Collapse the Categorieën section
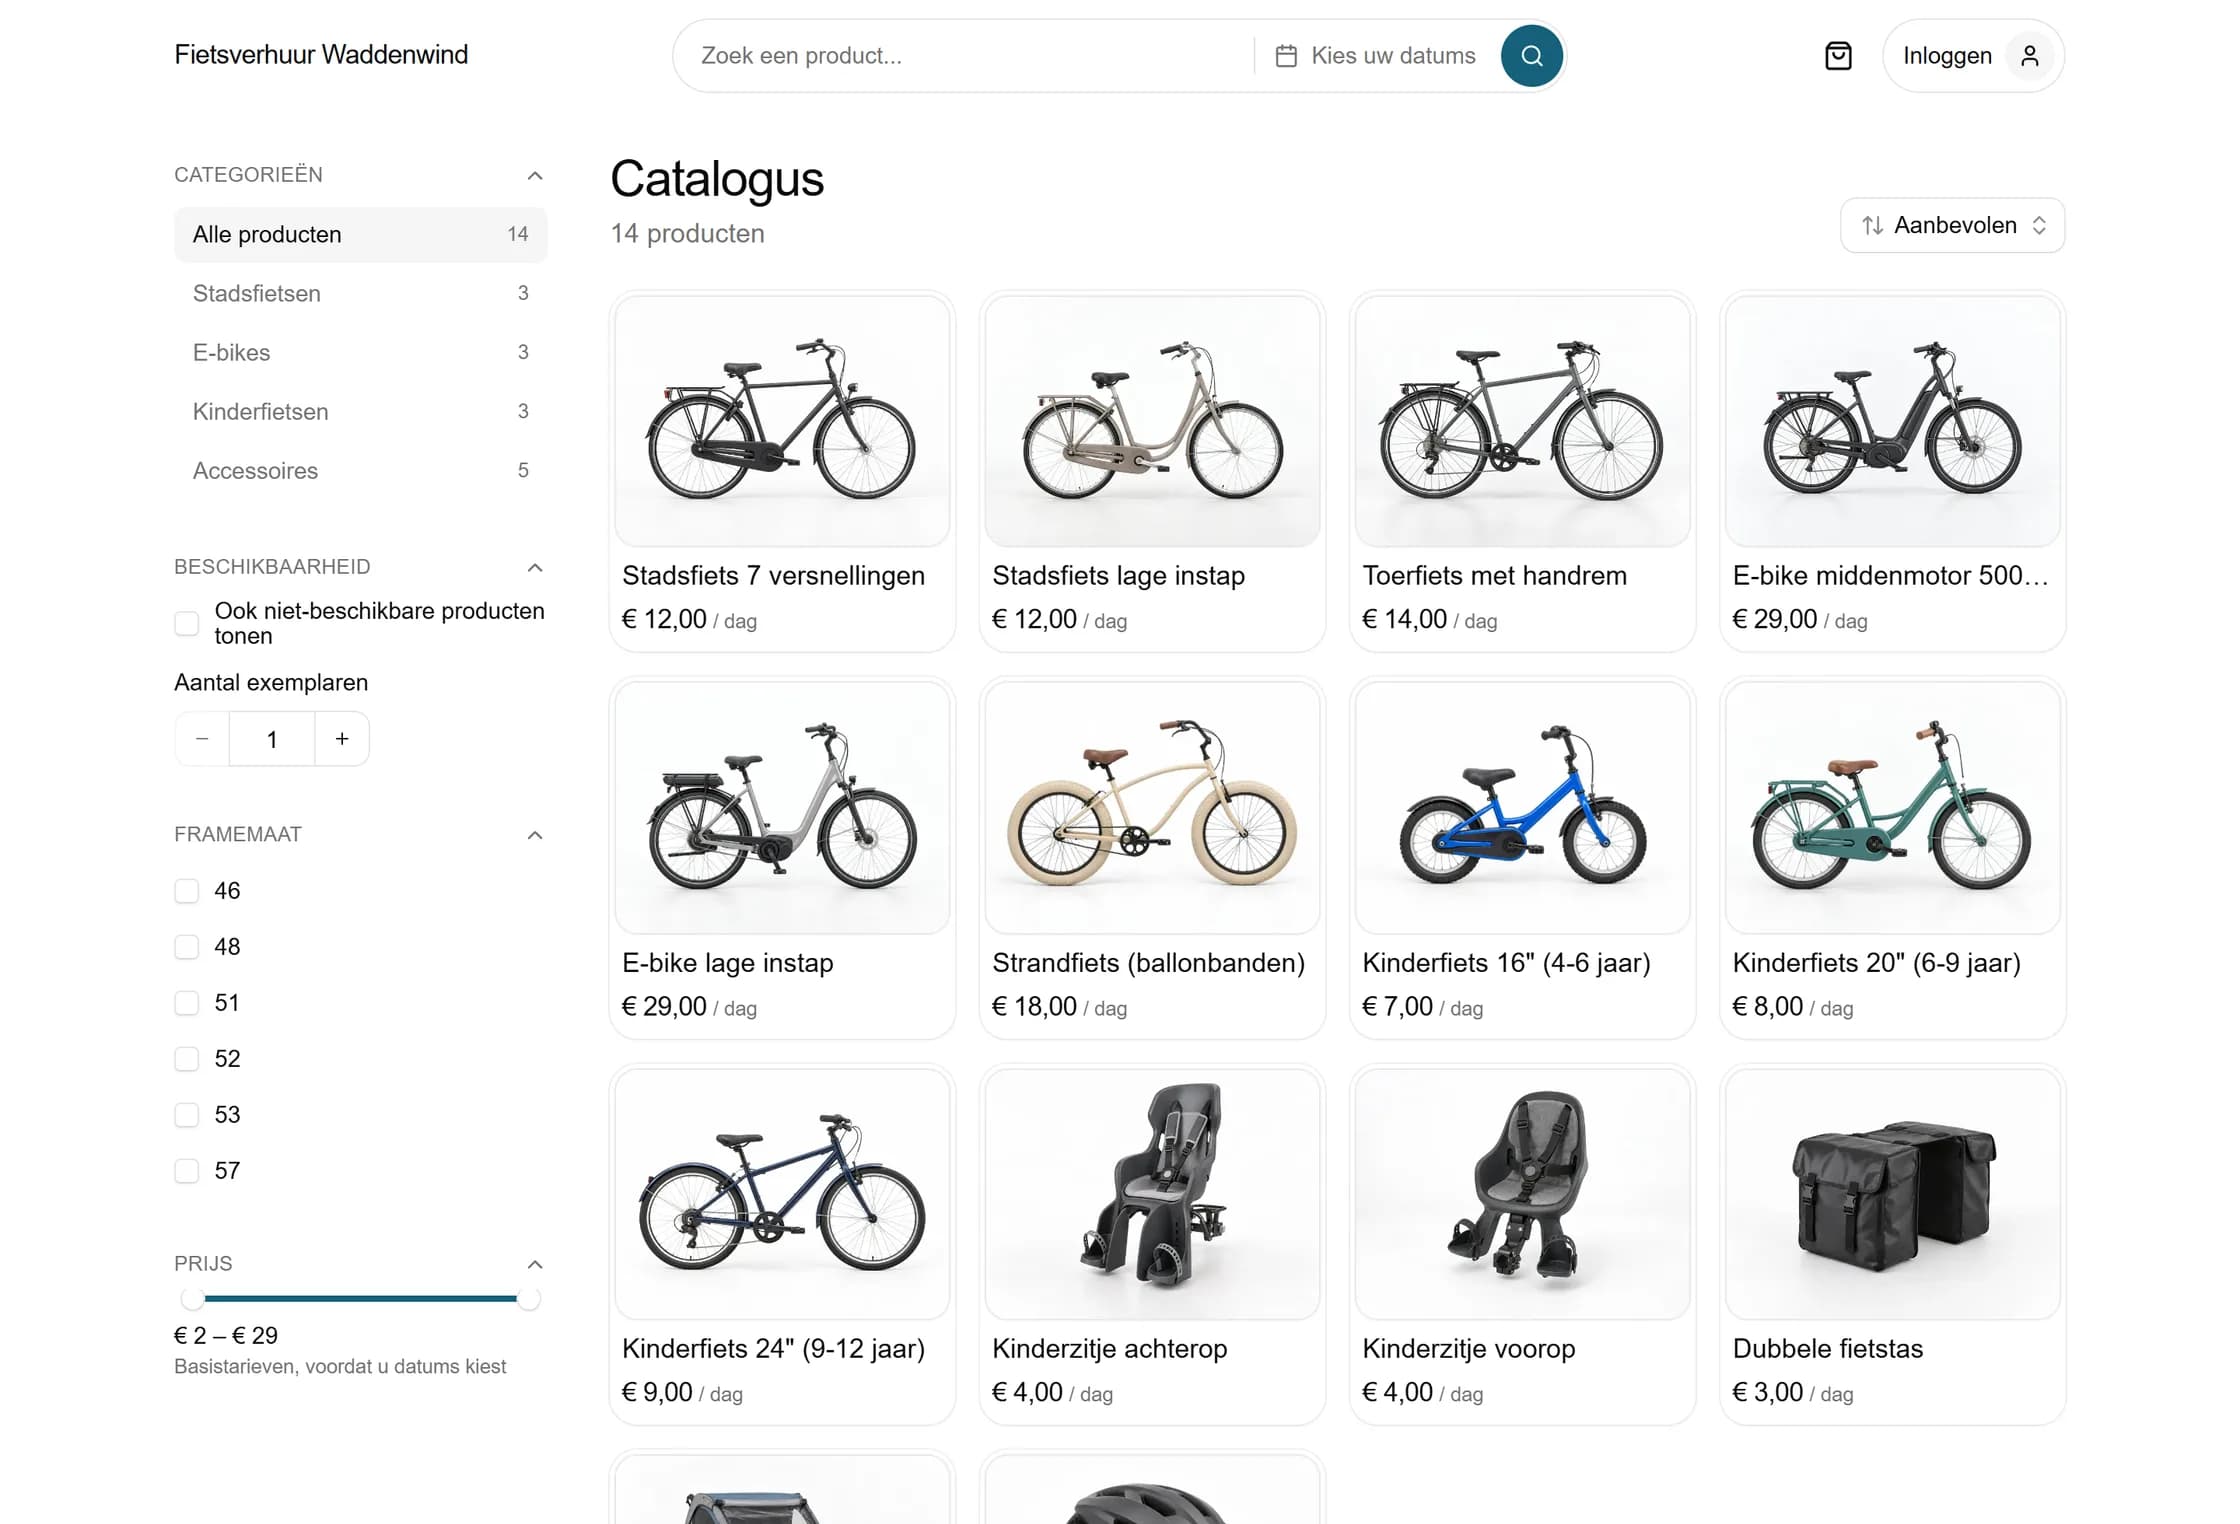 pos(535,176)
